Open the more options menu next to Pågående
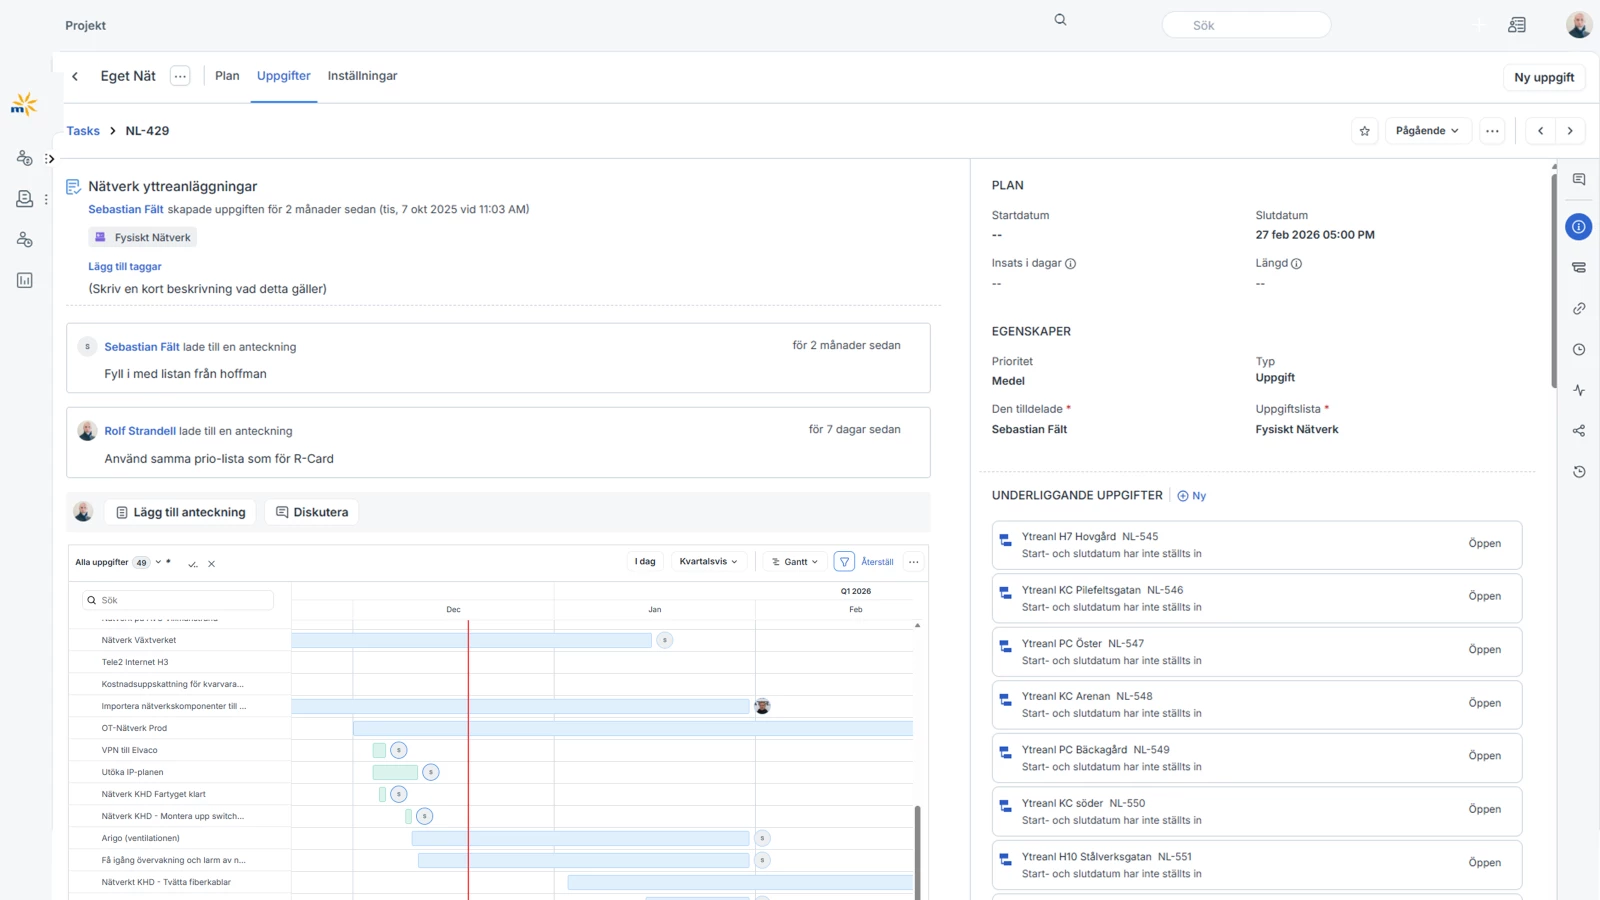1600x900 pixels. click(1492, 131)
